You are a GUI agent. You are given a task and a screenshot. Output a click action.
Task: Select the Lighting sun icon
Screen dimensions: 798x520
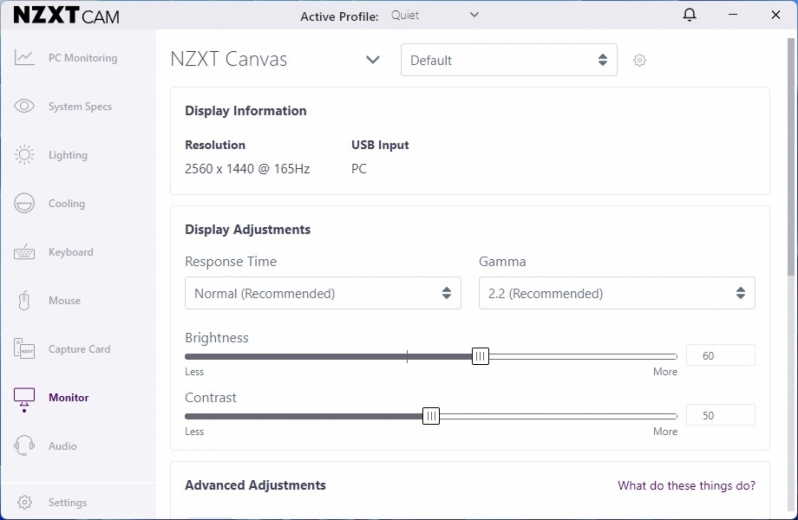tap(24, 155)
